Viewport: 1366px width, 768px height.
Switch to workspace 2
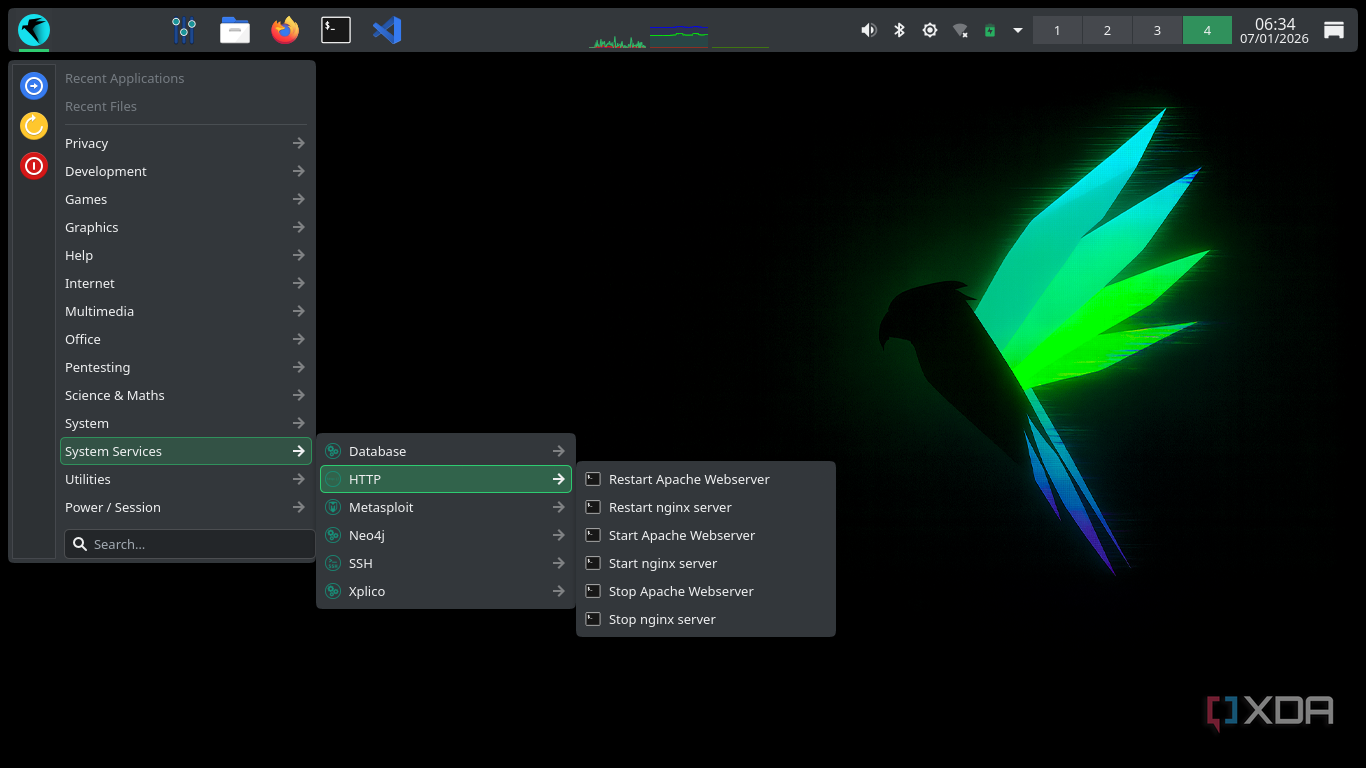1107,30
